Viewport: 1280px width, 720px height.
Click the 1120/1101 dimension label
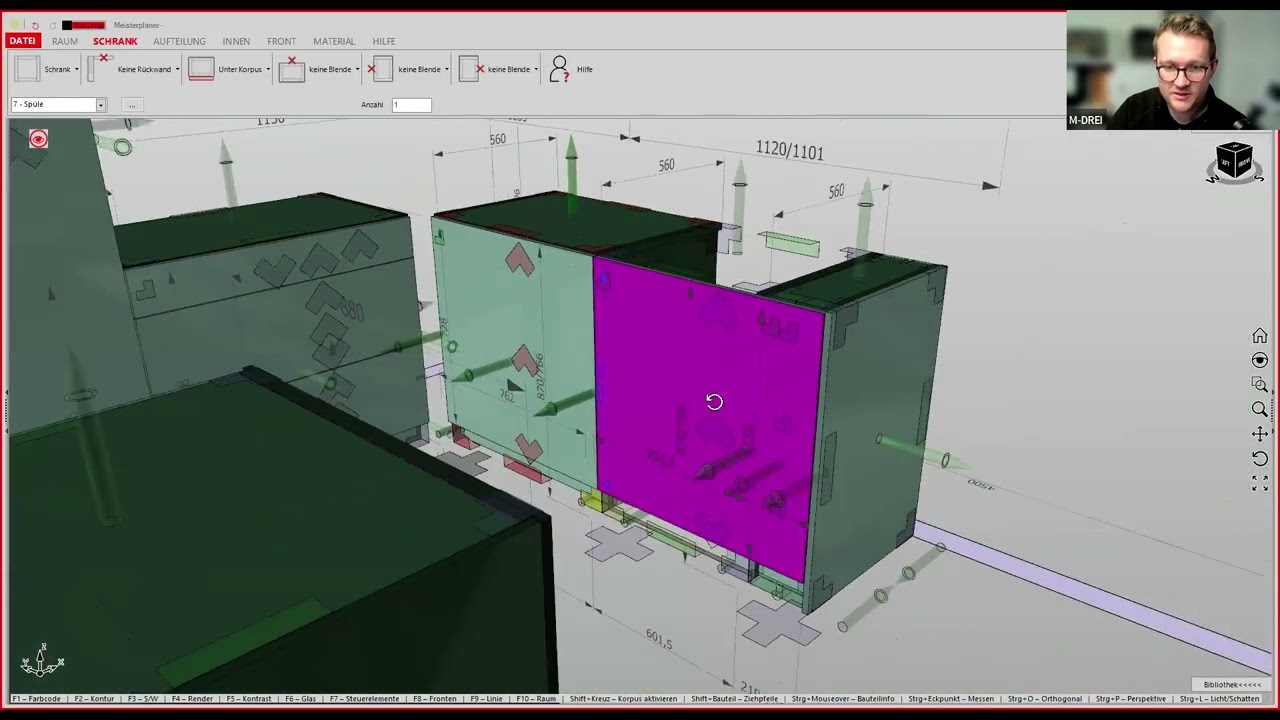point(790,151)
